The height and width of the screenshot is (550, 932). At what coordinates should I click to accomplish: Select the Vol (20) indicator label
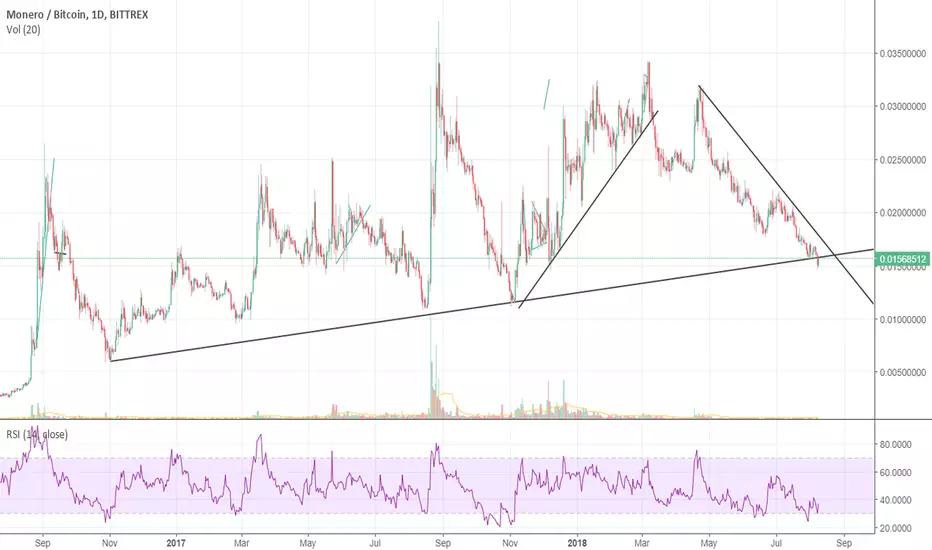[24, 29]
